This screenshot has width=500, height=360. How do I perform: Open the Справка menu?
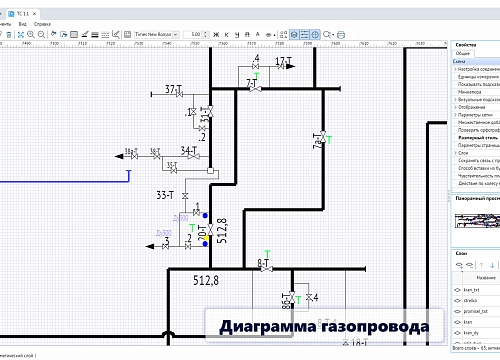[42, 24]
